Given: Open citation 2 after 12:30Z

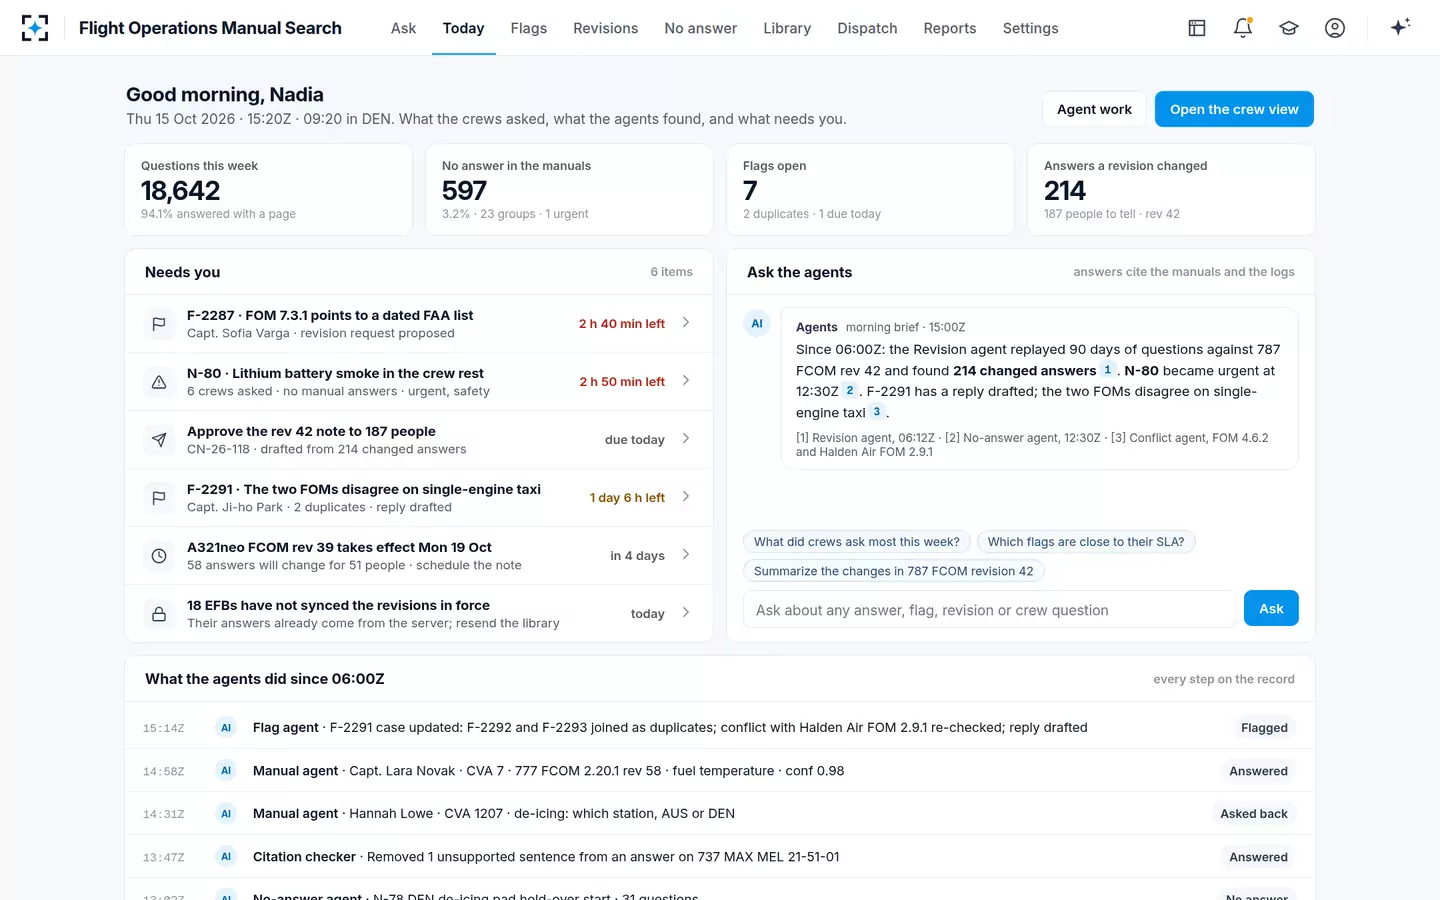Looking at the screenshot, I should tap(850, 391).
